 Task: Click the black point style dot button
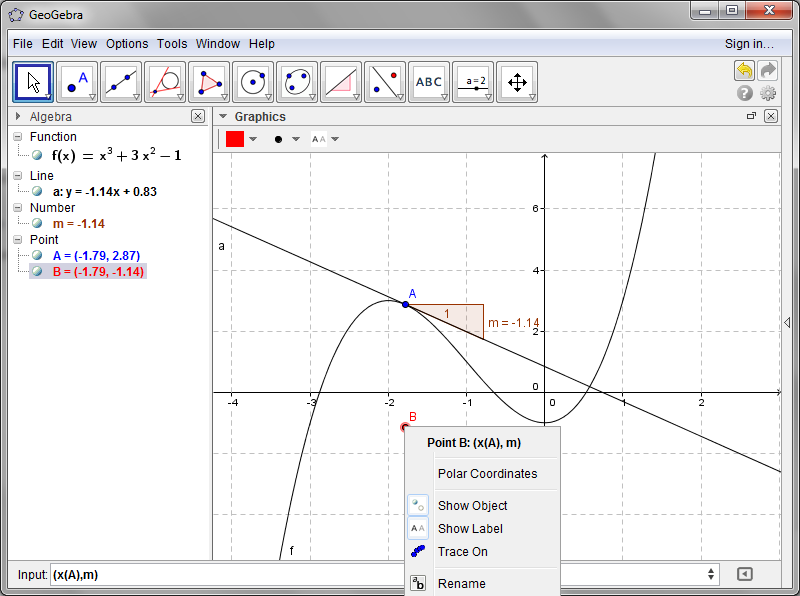pyautogui.click(x=278, y=139)
